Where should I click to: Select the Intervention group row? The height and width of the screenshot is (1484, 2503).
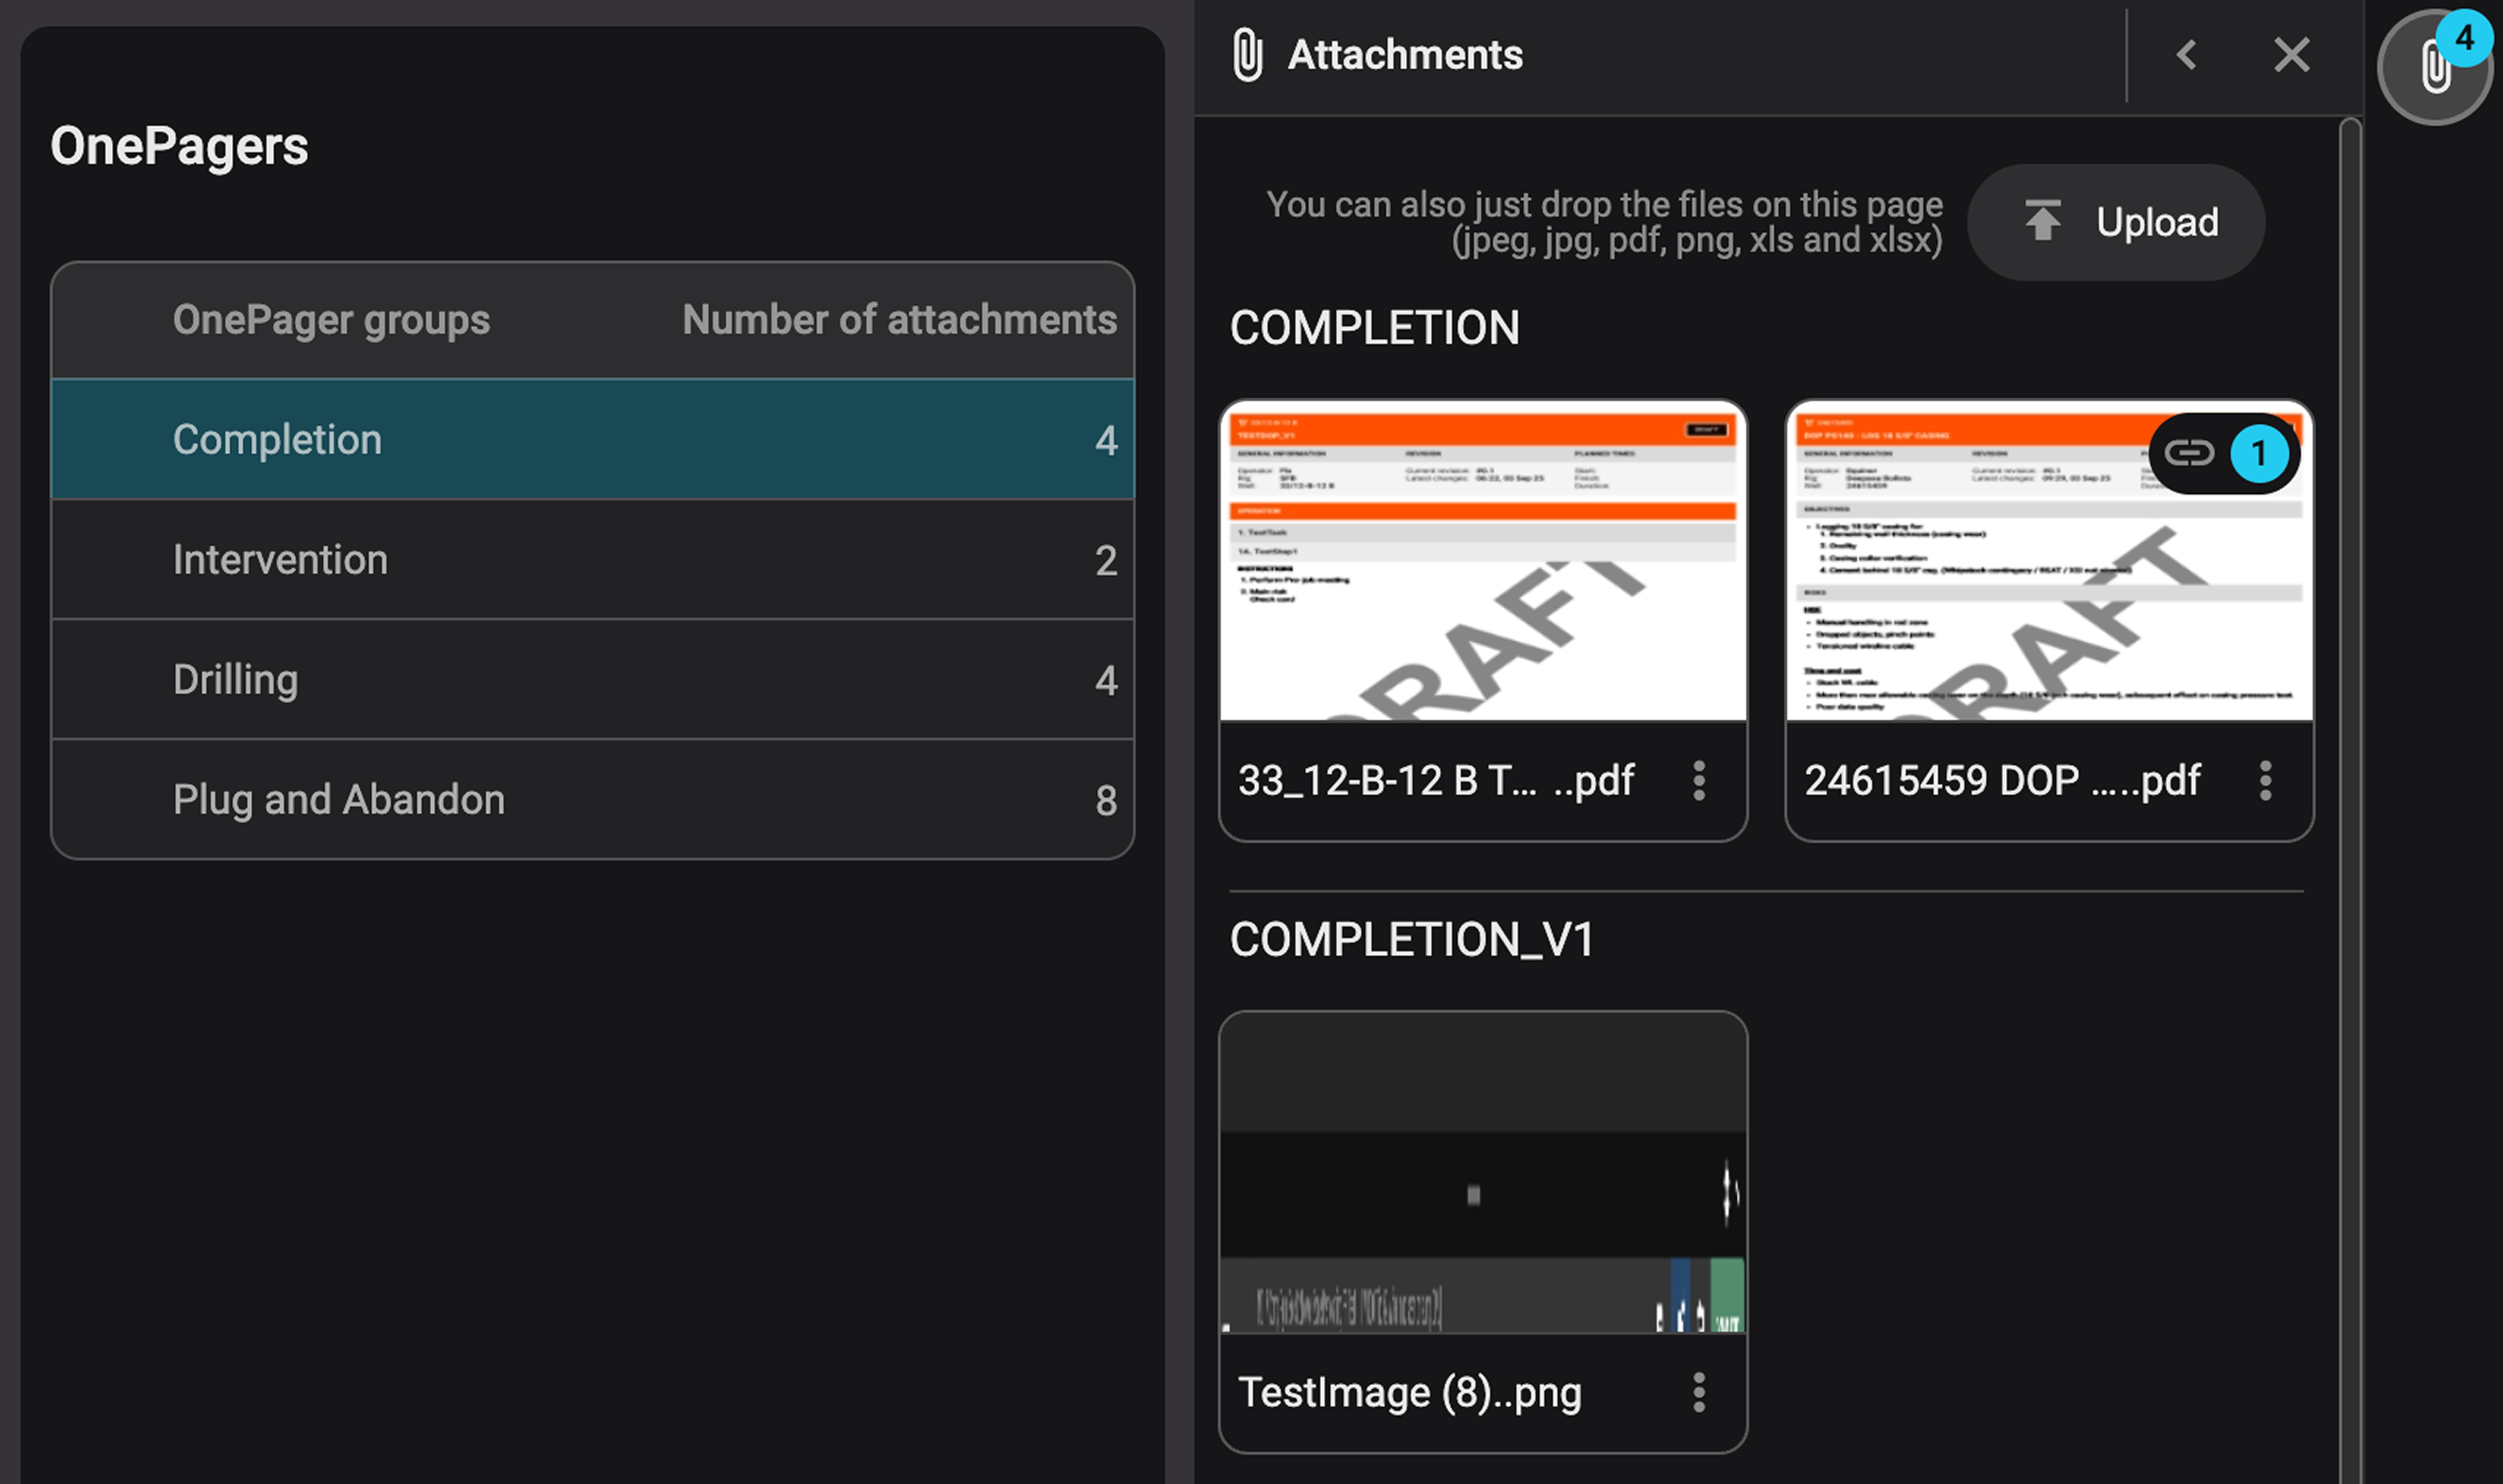pos(592,559)
